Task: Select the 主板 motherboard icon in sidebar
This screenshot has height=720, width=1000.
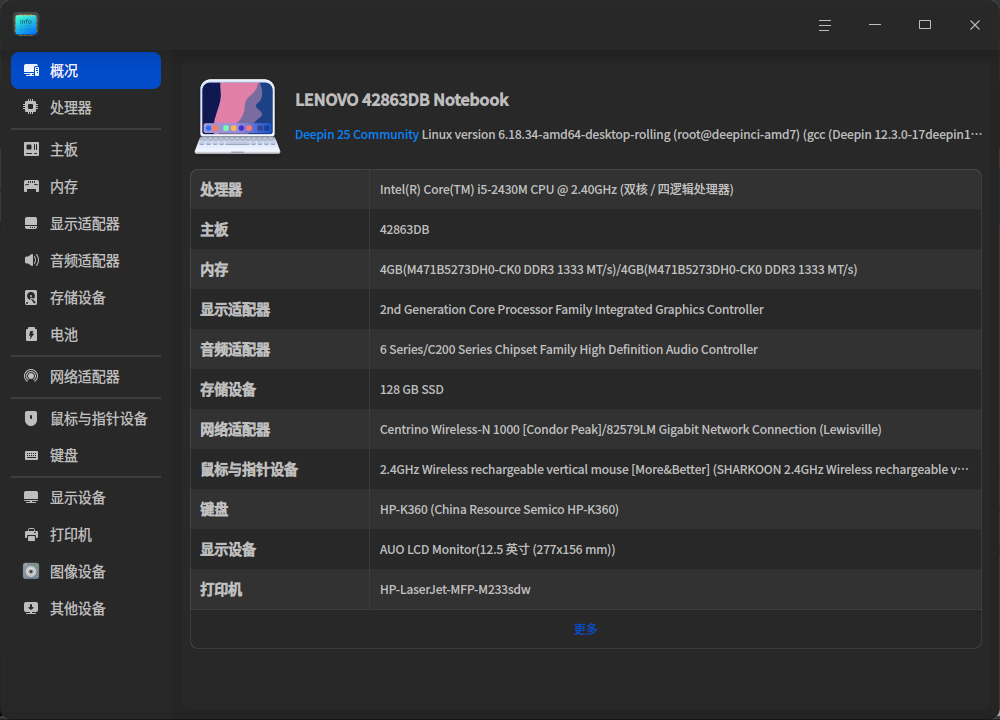Action: (x=31, y=149)
